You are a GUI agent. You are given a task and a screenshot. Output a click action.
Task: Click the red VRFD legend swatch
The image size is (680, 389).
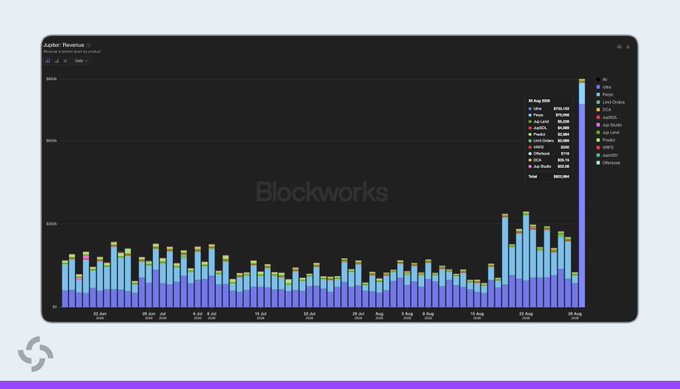click(x=598, y=148)
